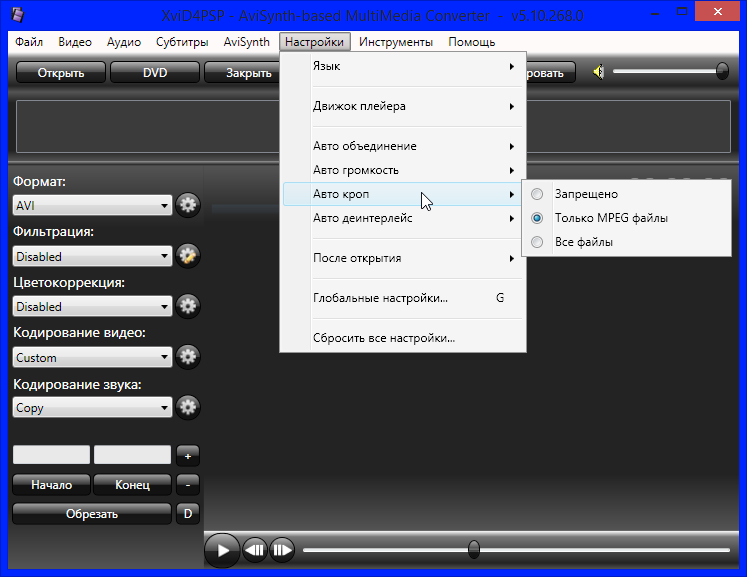
Task: Choose Только MPEG файлы radio option
Action: point(538,218)
